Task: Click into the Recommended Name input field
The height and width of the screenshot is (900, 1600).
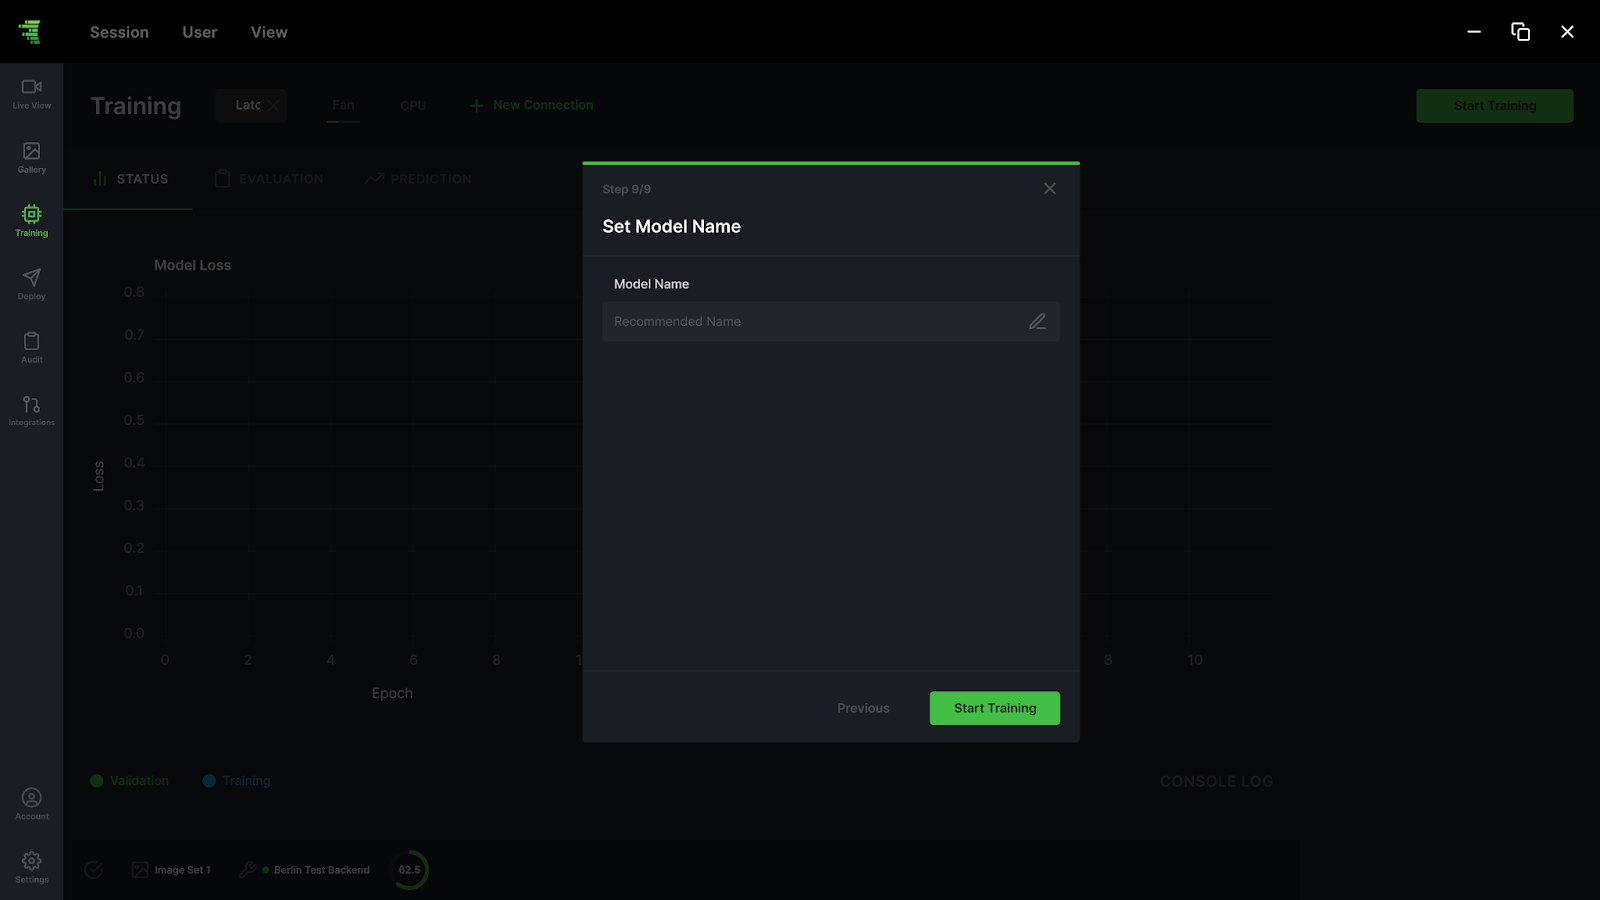Action: [x=831, y=322]
